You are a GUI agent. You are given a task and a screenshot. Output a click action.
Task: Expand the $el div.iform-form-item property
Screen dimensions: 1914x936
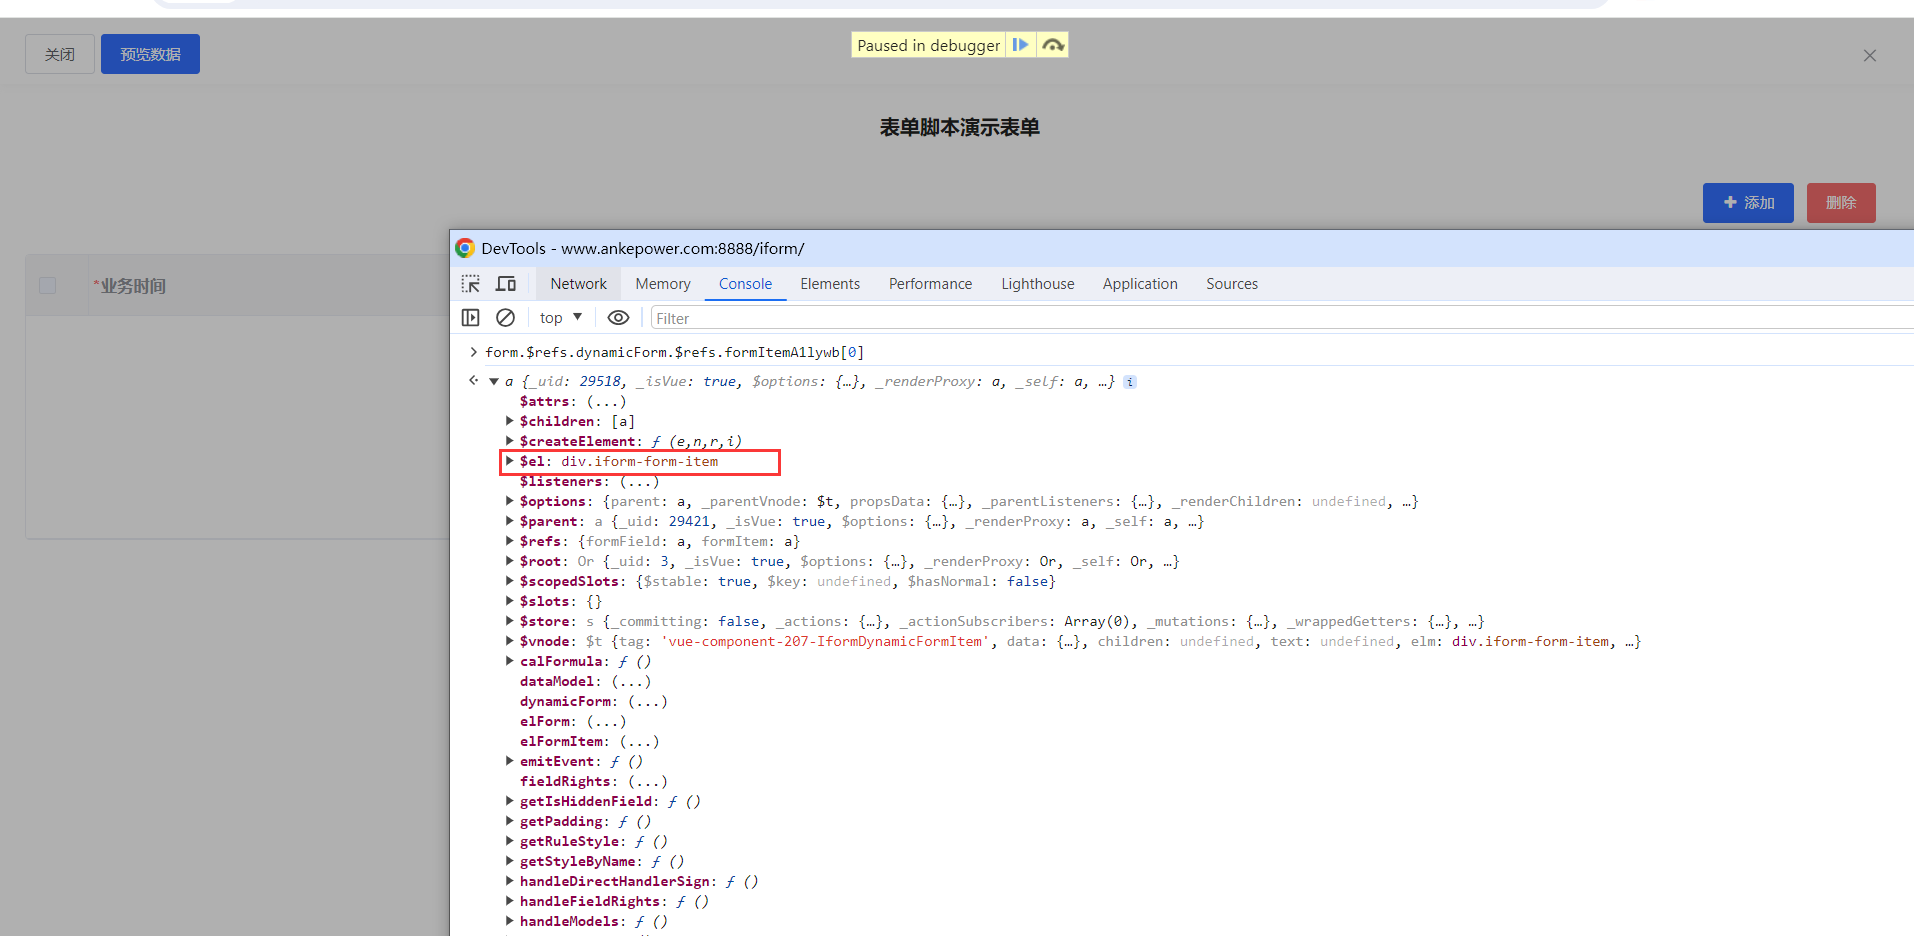(510, 461)
